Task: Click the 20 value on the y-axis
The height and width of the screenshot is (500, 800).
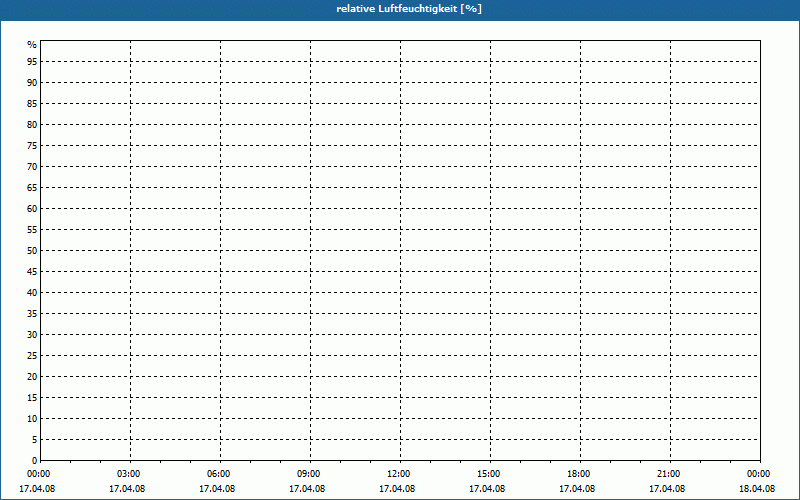Action: click(32, 377)
